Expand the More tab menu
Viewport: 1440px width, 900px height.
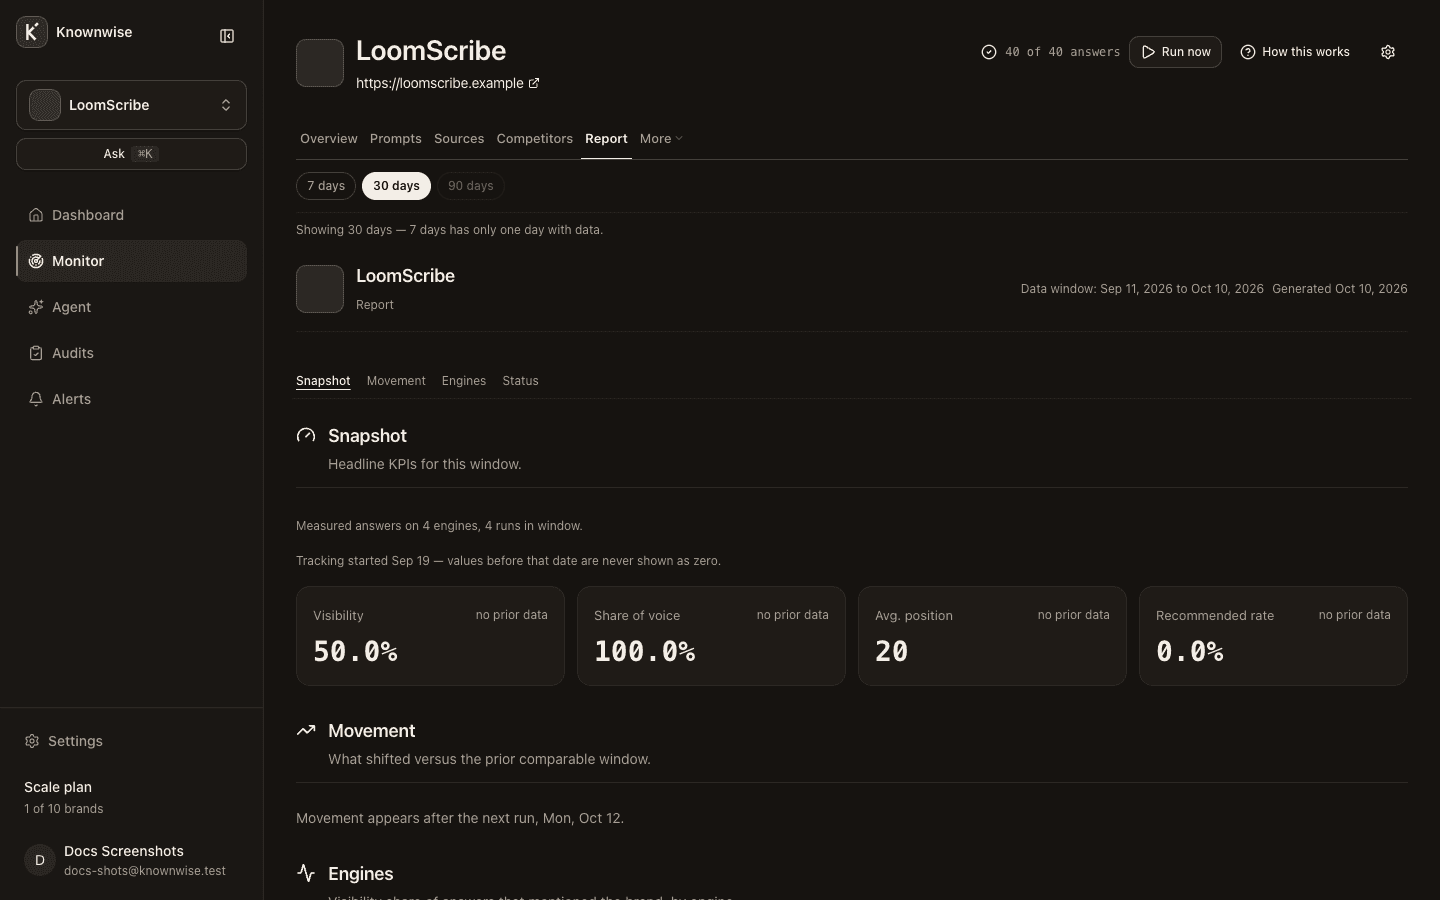(x=661, y=139)
